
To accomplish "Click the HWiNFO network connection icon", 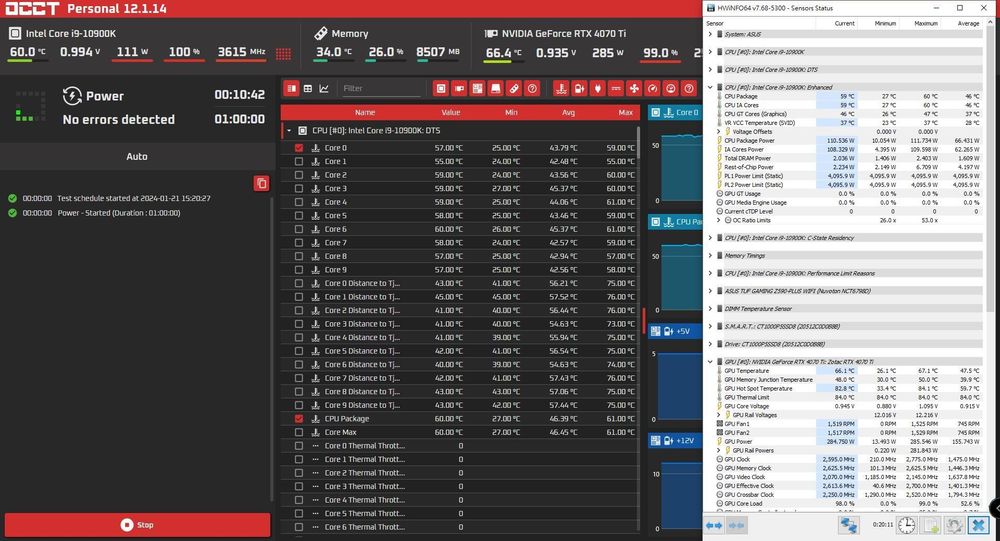I will click(x=848, y=525).
